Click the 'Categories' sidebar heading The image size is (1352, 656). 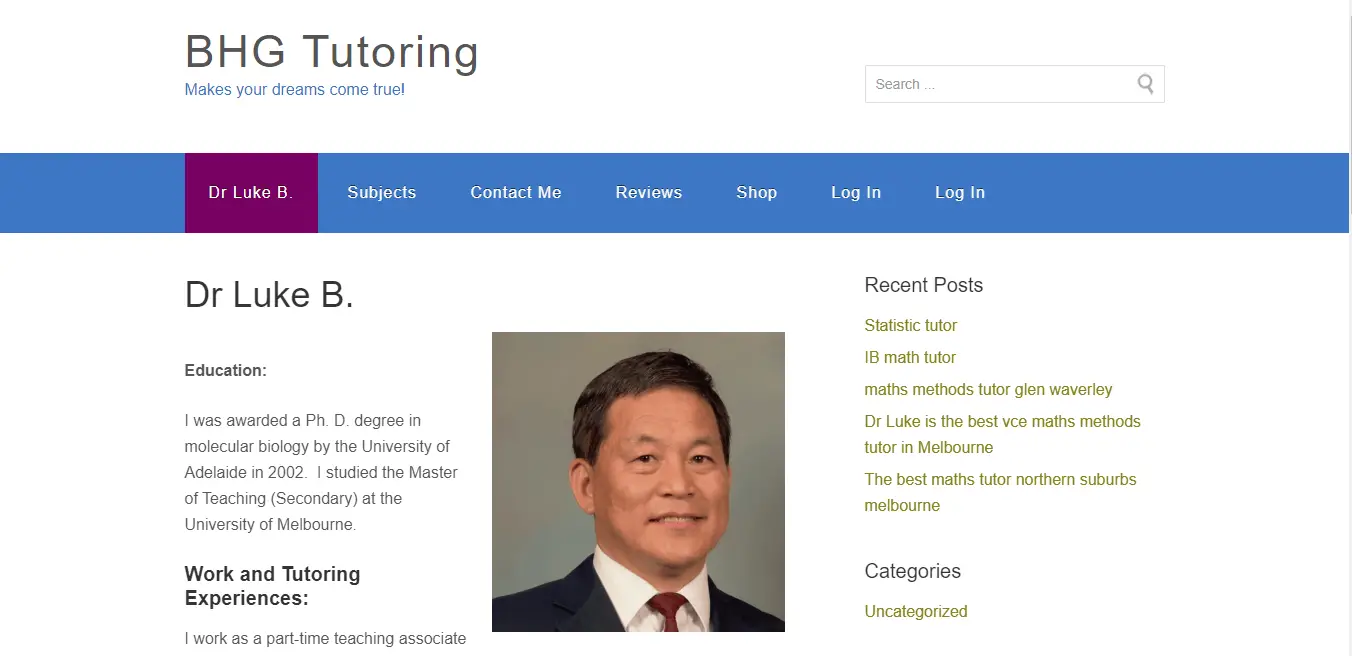pos(913,571)
